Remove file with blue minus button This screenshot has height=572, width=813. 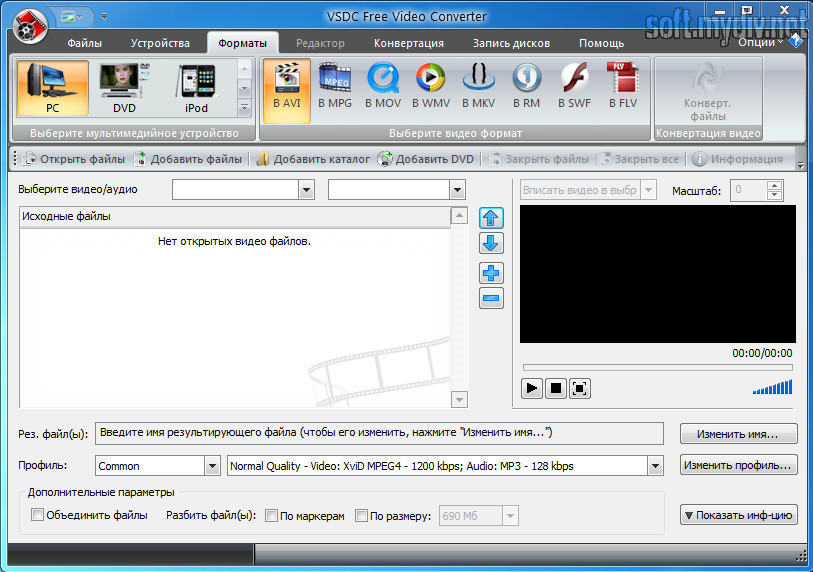pyautogui.click(x=490, y=298)
